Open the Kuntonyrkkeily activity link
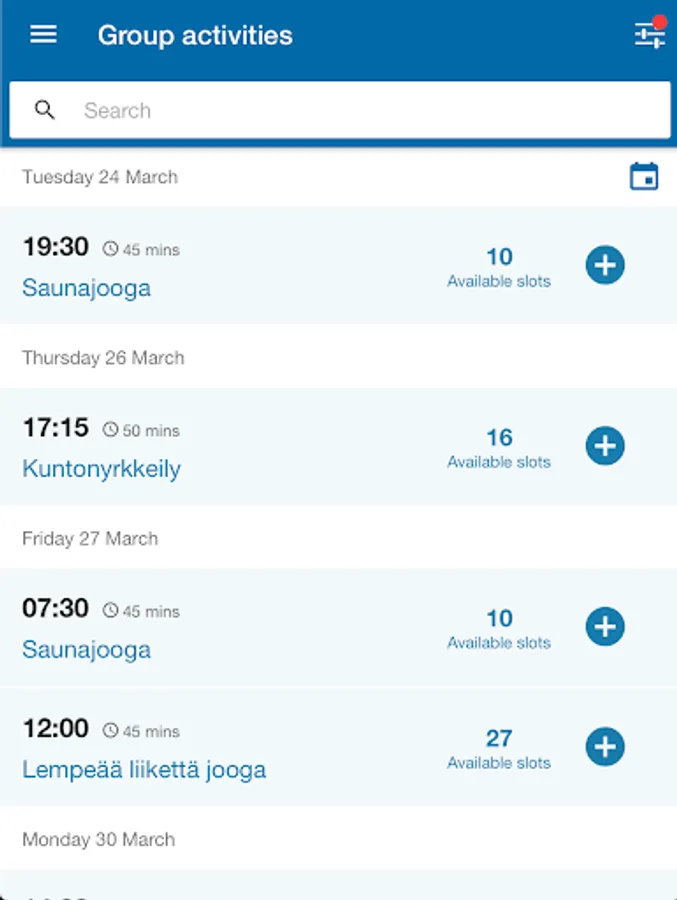The height and width of the screenshot is (900, 677). click(101, 469)
